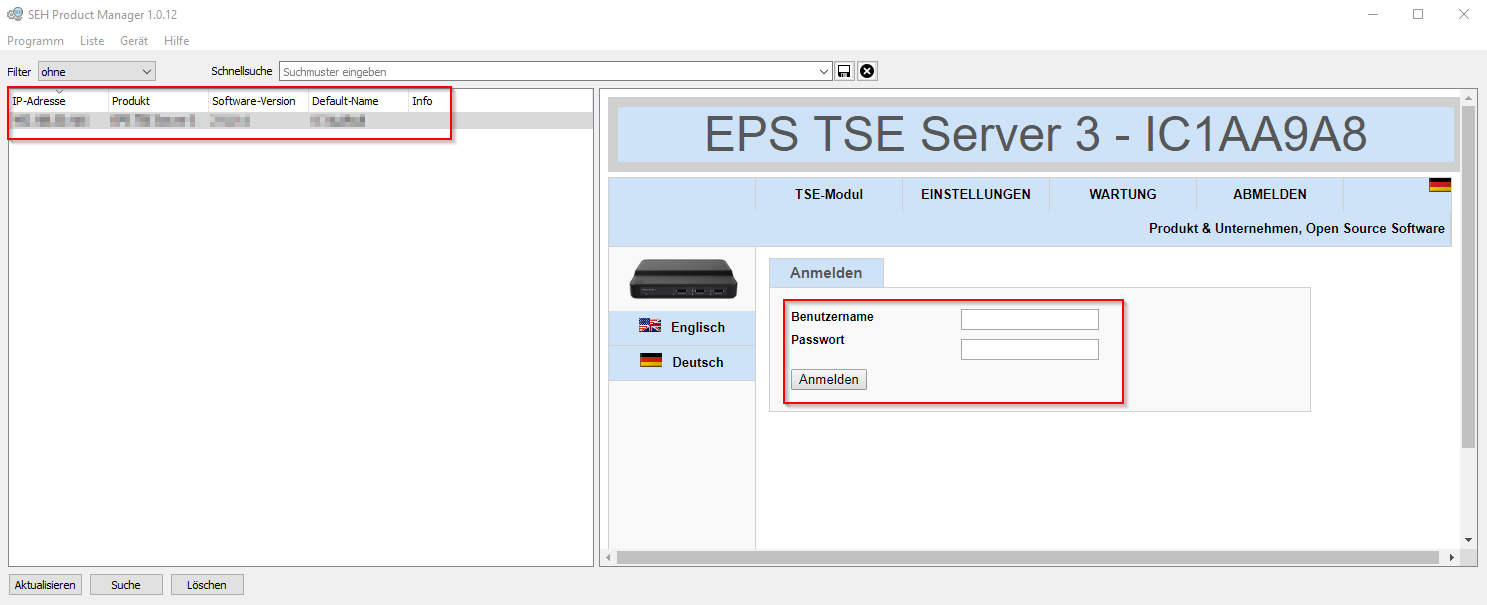Open Produkt & Unternehmen, Open Source Software link
Screen dimensions: 1487x605
(x=1296, y=228)
